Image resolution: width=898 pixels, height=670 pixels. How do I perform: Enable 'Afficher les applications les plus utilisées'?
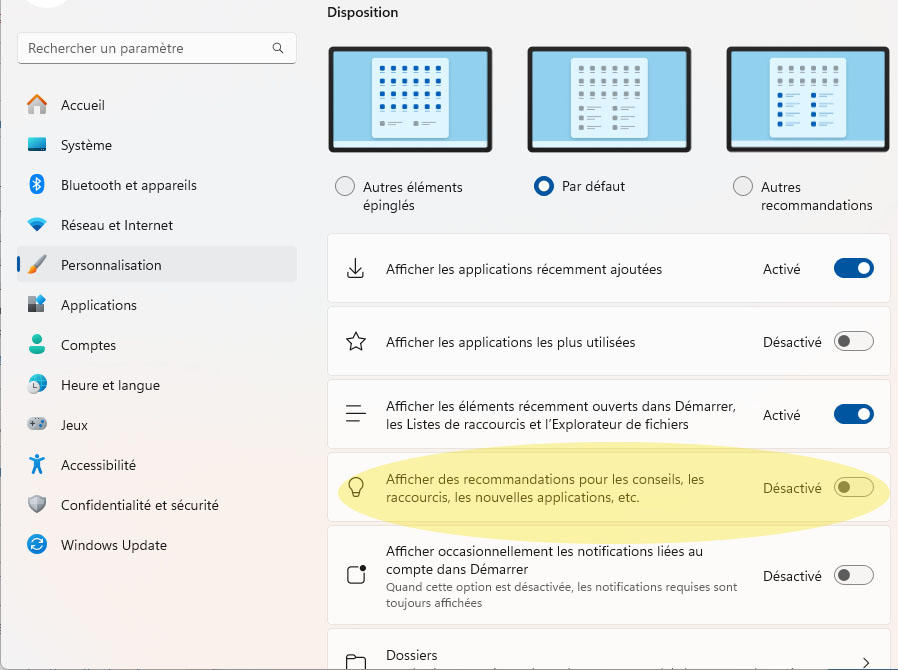853,340
